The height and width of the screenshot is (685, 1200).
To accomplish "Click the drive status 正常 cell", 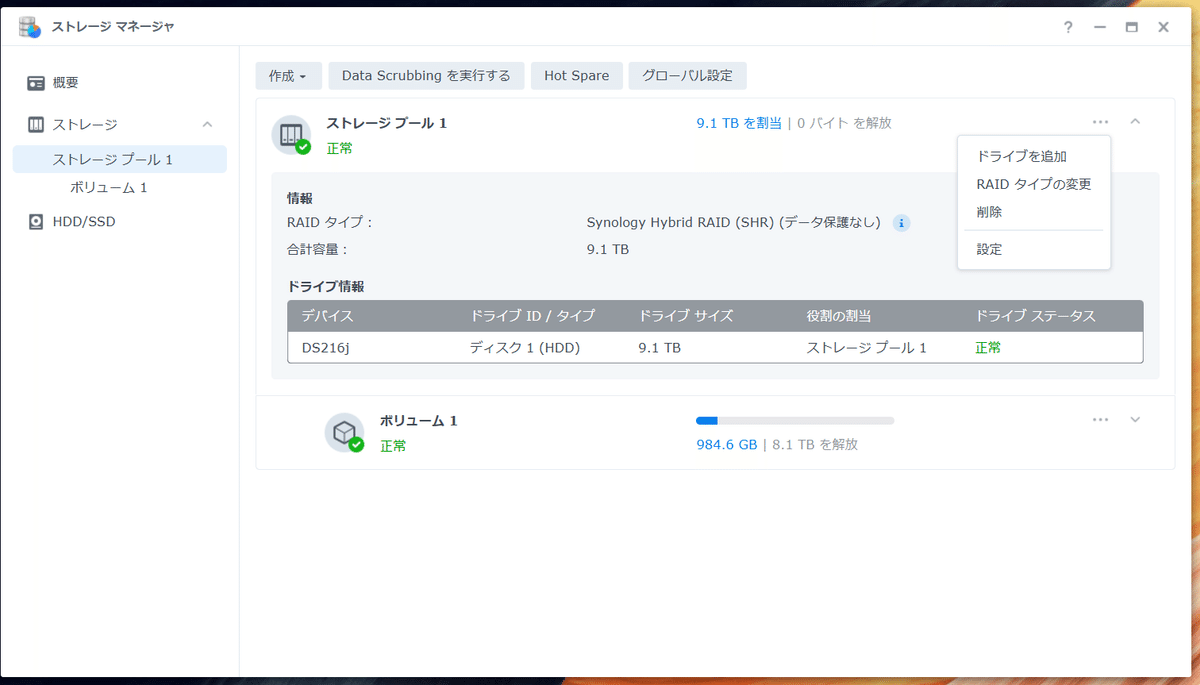I will coord(989,348).
